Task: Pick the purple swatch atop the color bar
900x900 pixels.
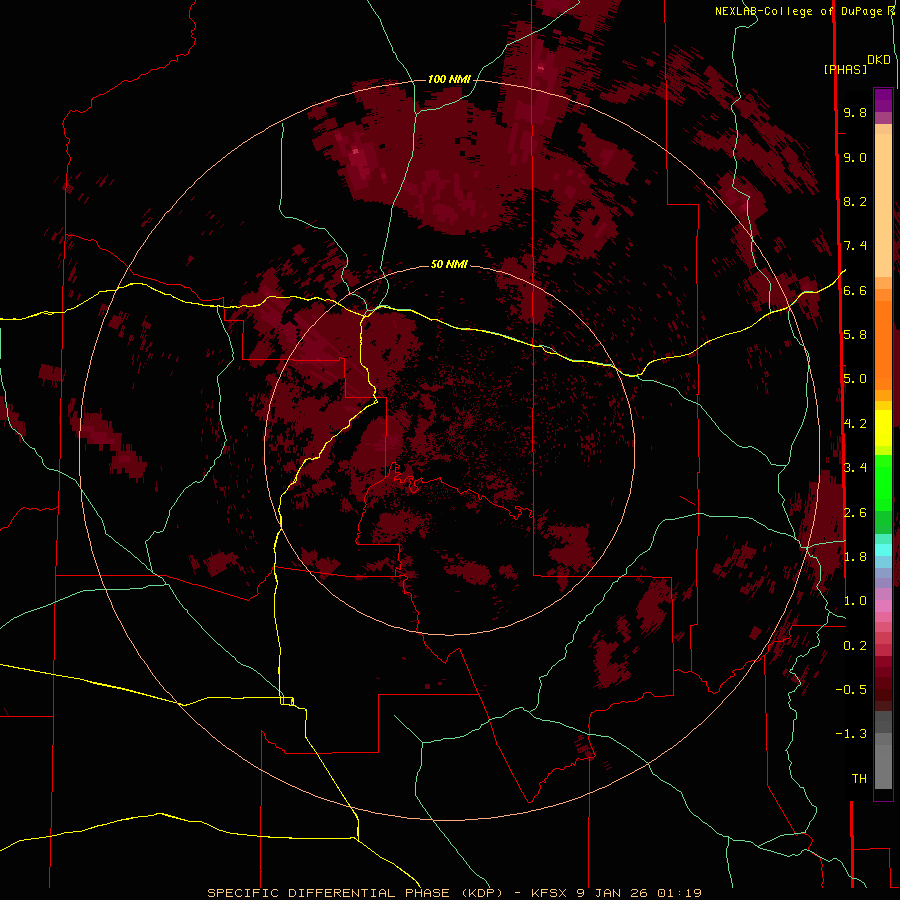Action: [x=883, y=100]
